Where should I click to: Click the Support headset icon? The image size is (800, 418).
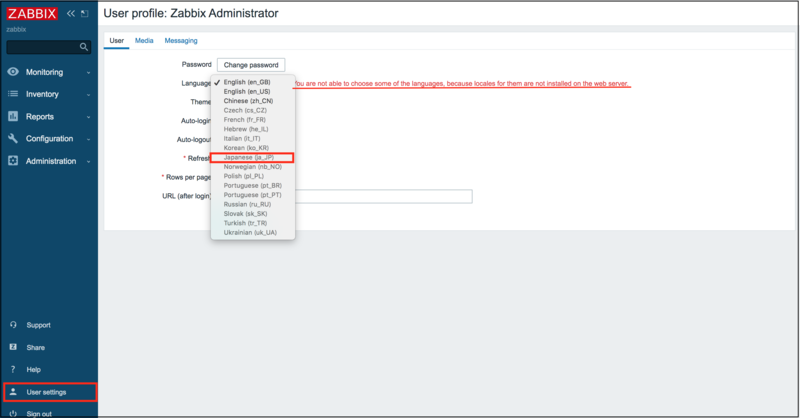[x=13, y=325]
